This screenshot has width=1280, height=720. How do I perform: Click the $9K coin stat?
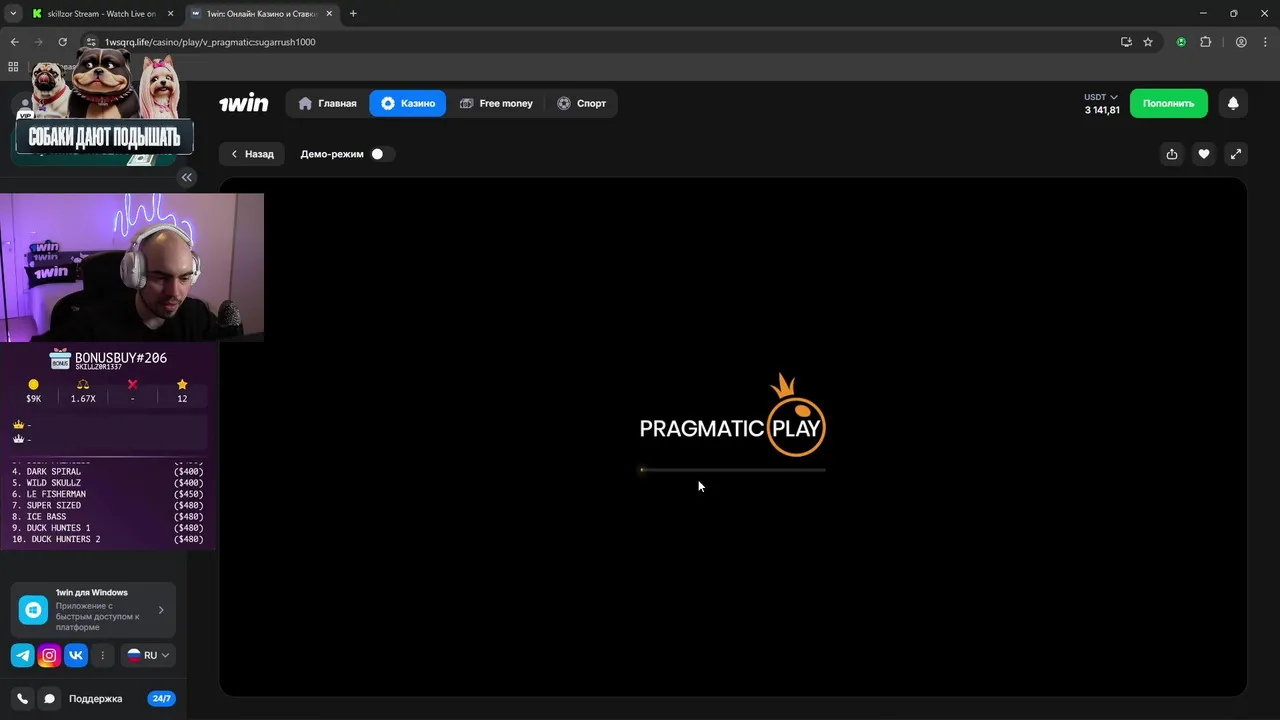(33, 391)
